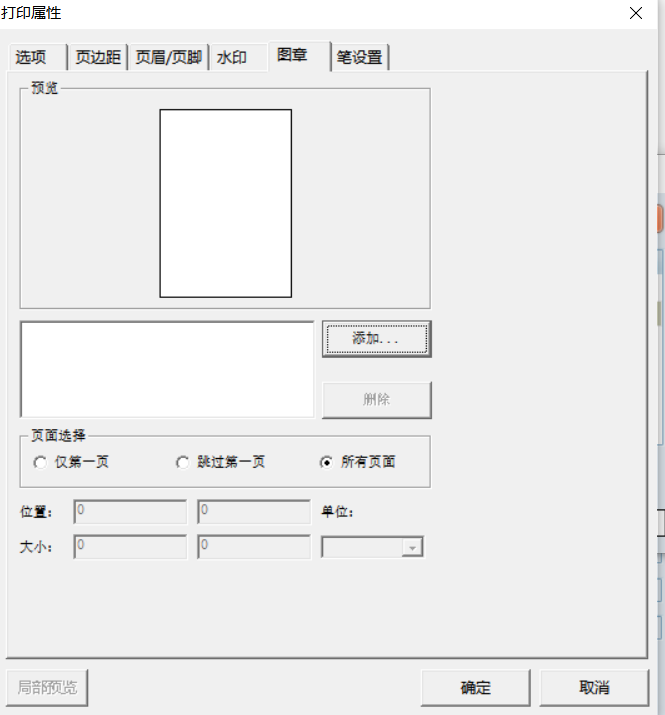This screenshot has height=715, width=665.
Task: Select the 所有页面 radio option
Action: click(358, 462)
